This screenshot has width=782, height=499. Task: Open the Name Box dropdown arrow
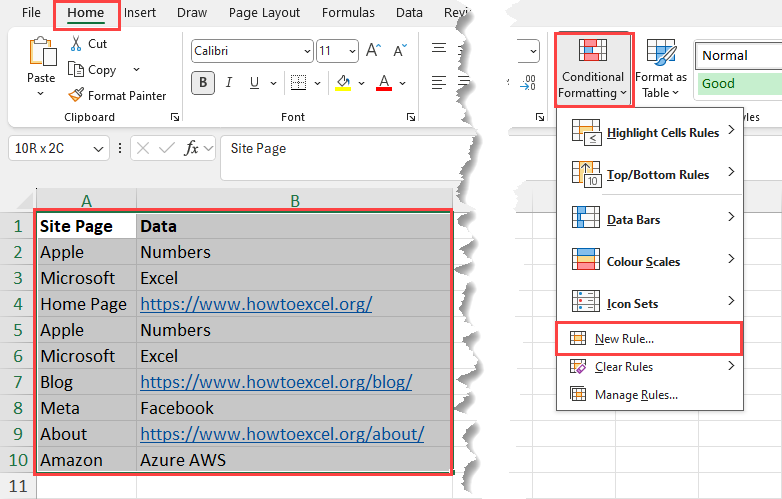click(x=98, y=149)
